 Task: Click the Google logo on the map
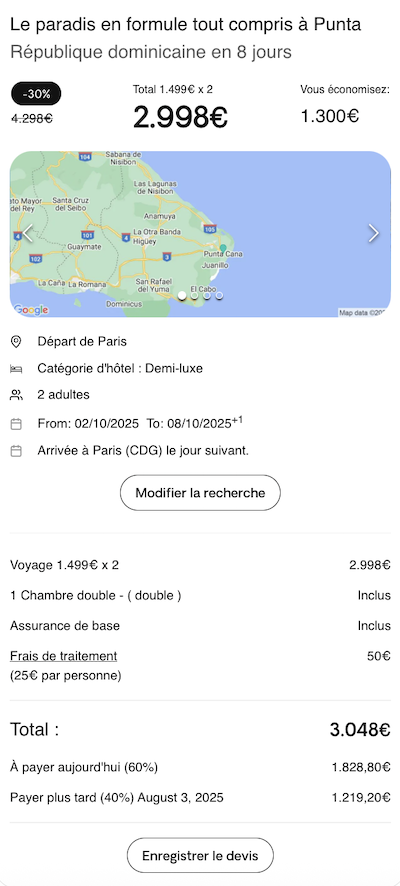pyautogui.click(x=31, y=310)
